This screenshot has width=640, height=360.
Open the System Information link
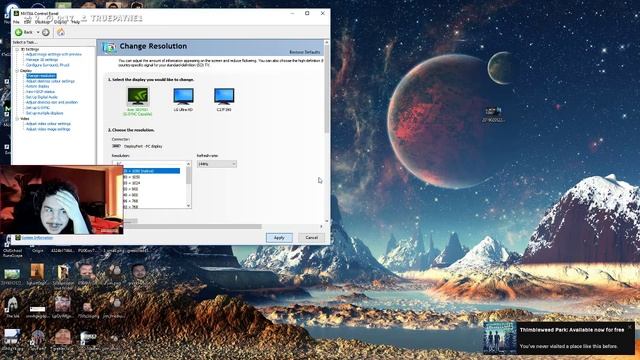tap(37, 238)
